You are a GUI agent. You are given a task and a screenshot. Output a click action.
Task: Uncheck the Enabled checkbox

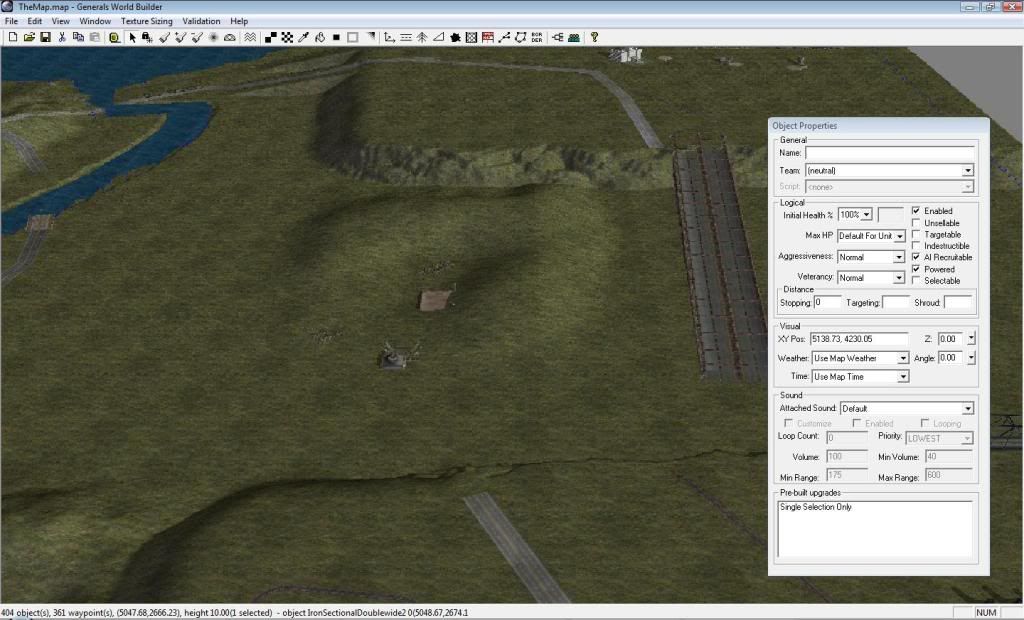pos(916,211)
